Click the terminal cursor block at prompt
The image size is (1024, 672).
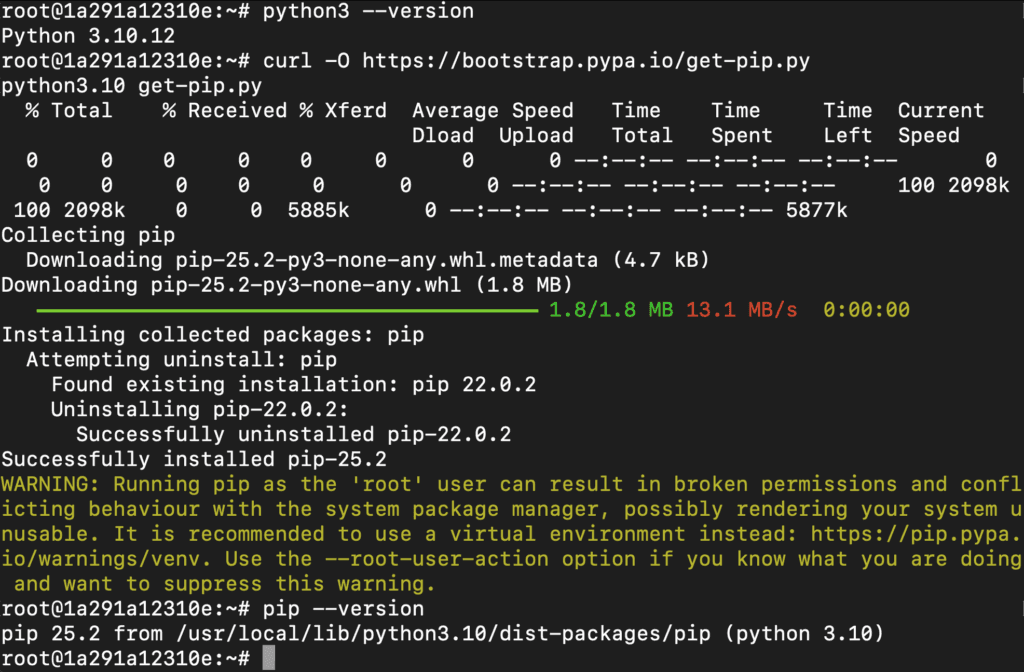[x=268, y=658]
